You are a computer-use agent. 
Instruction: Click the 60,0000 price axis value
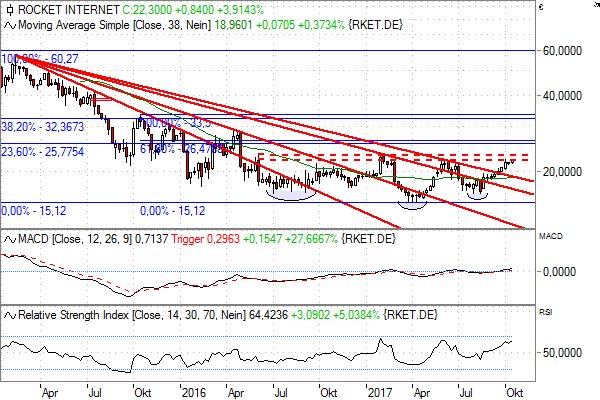point(562,51)
